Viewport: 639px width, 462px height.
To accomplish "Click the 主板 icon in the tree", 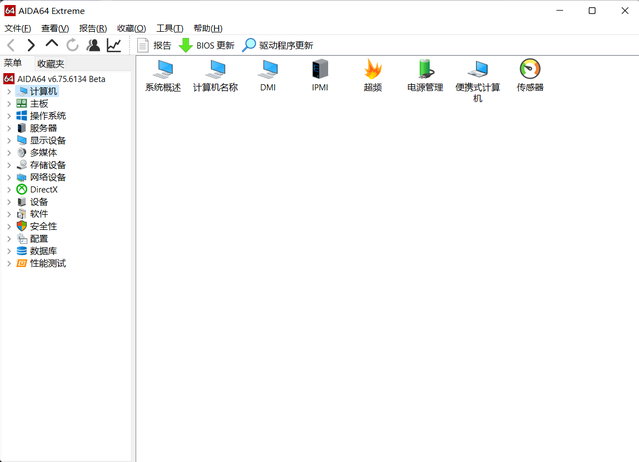I will coord(22,103).
